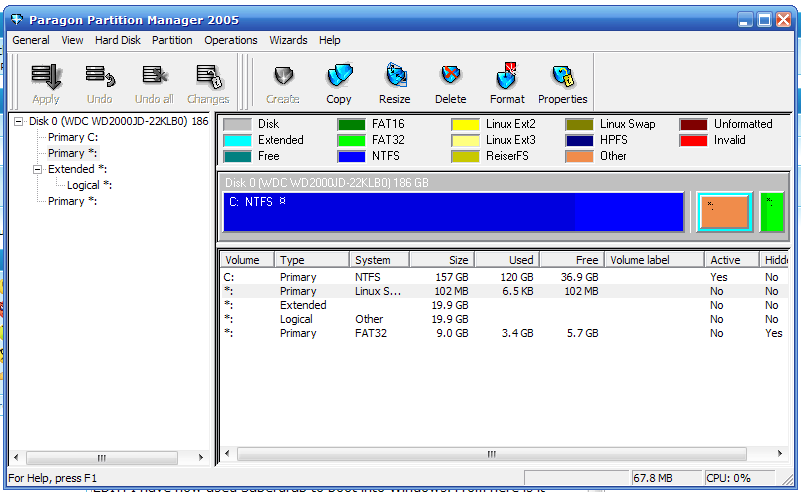
Task: Collapse the Disk 0 tree node
Action: tap(19, 121)
